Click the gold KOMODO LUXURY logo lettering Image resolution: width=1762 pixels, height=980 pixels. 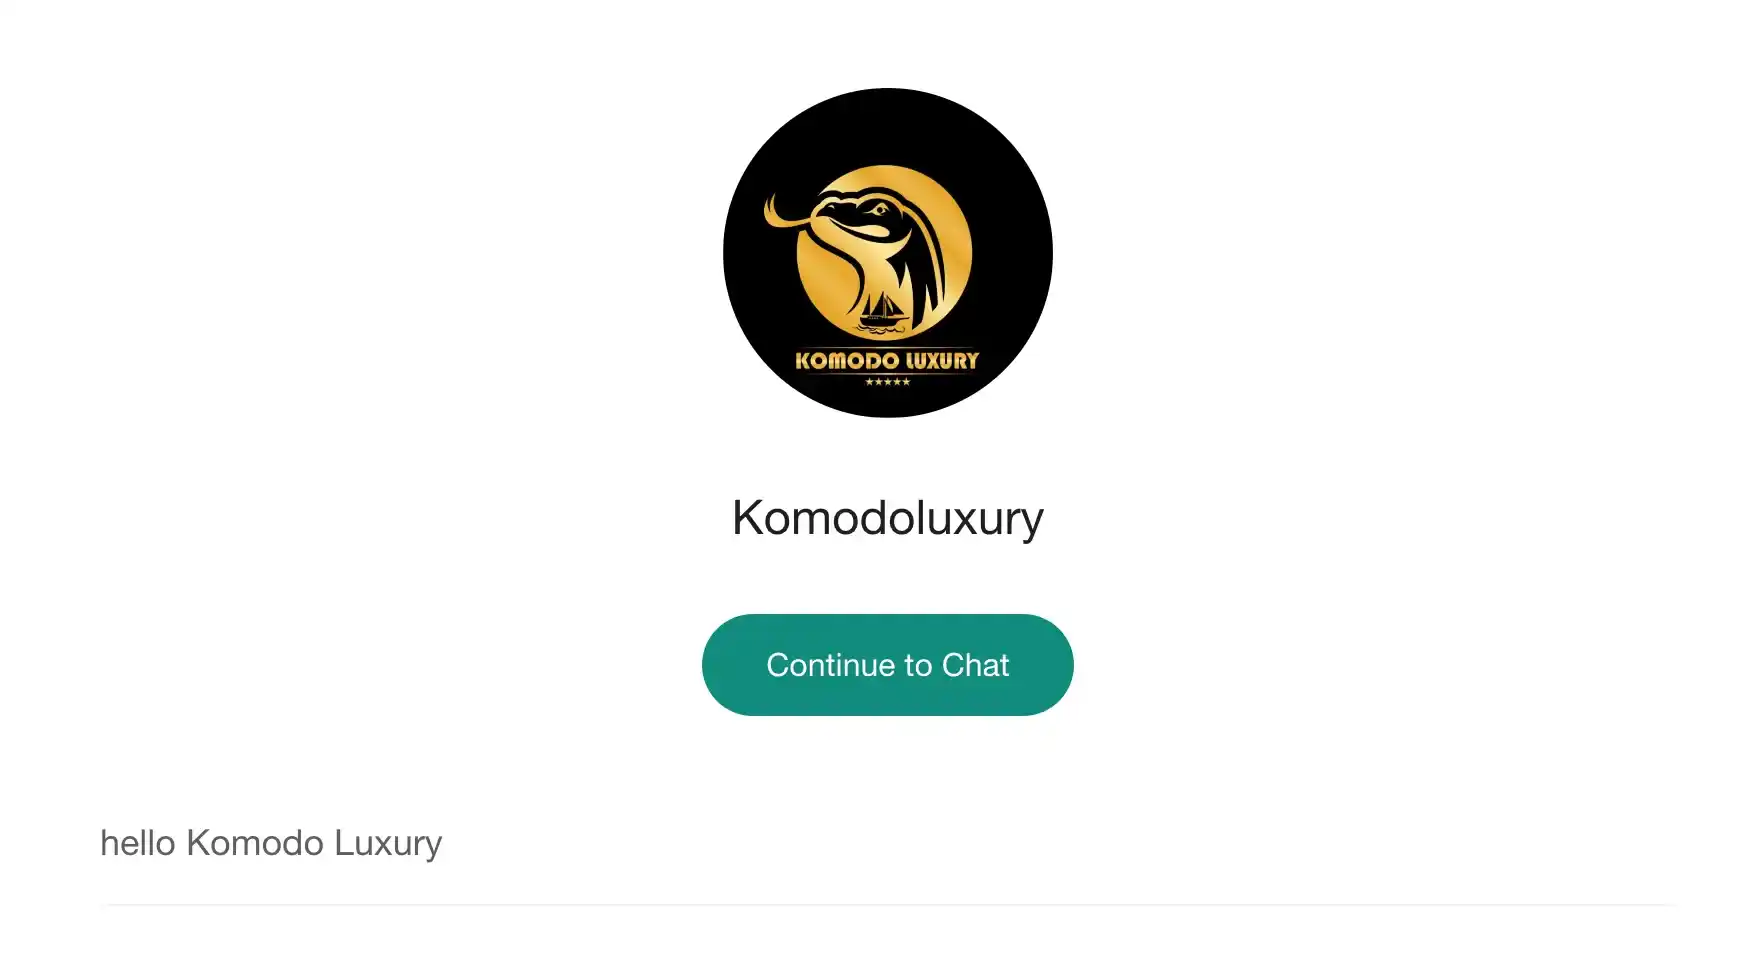[887, 360]
